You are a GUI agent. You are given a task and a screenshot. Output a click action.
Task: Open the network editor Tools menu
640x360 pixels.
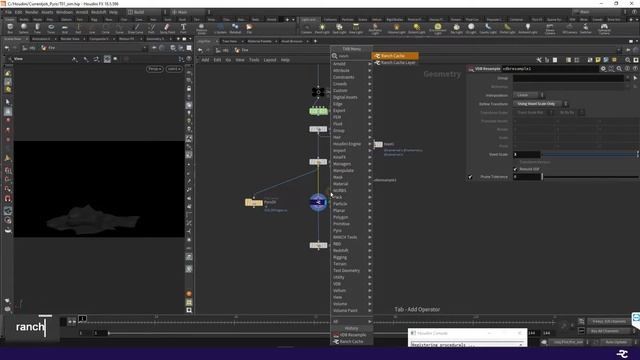(x=254, y=60)
